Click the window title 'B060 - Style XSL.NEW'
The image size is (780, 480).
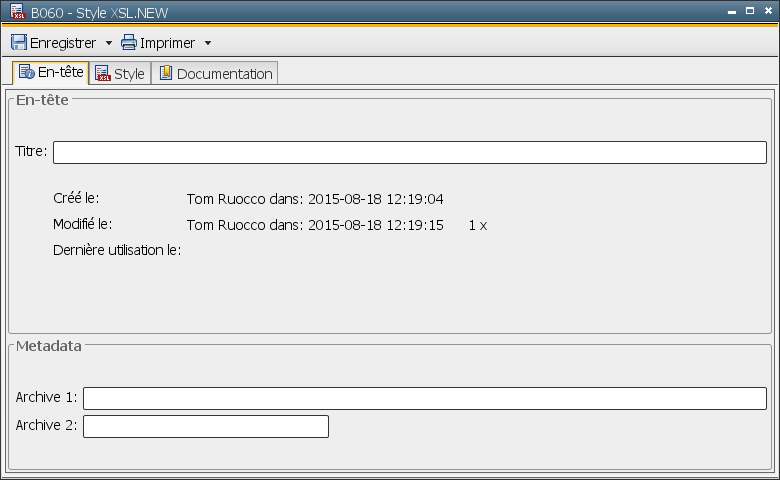97,12
